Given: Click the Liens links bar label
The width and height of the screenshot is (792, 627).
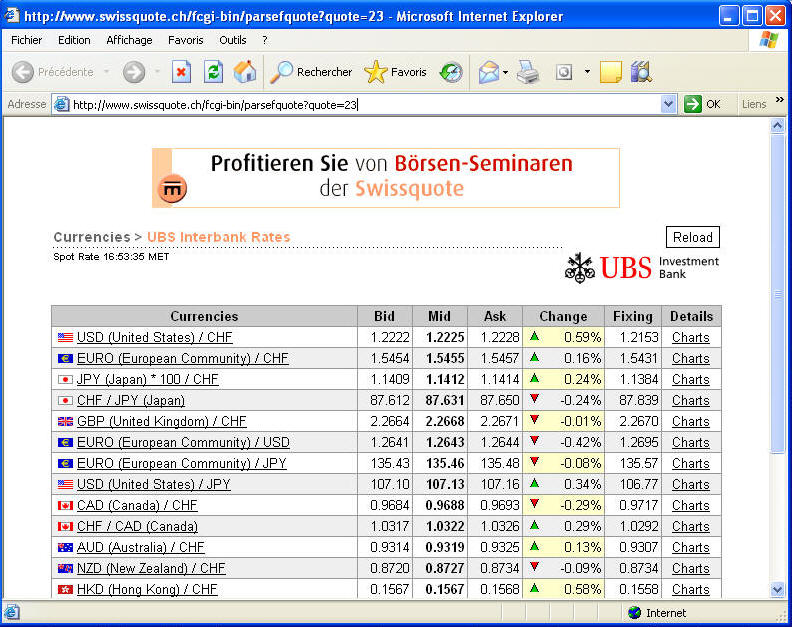Looking at the screenshot, I should click(754, 104).
